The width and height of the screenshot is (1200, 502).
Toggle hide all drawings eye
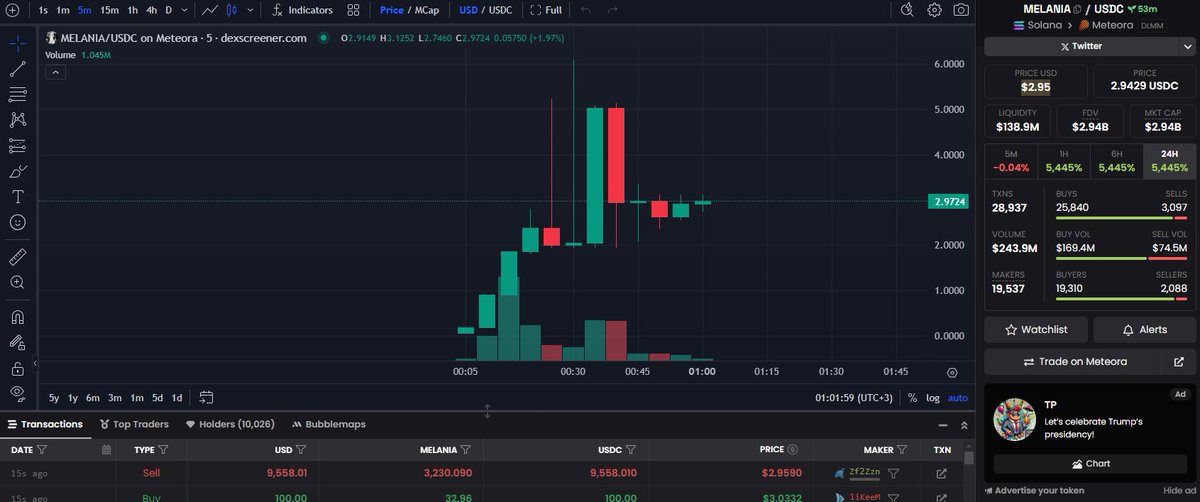click(17, 392)
